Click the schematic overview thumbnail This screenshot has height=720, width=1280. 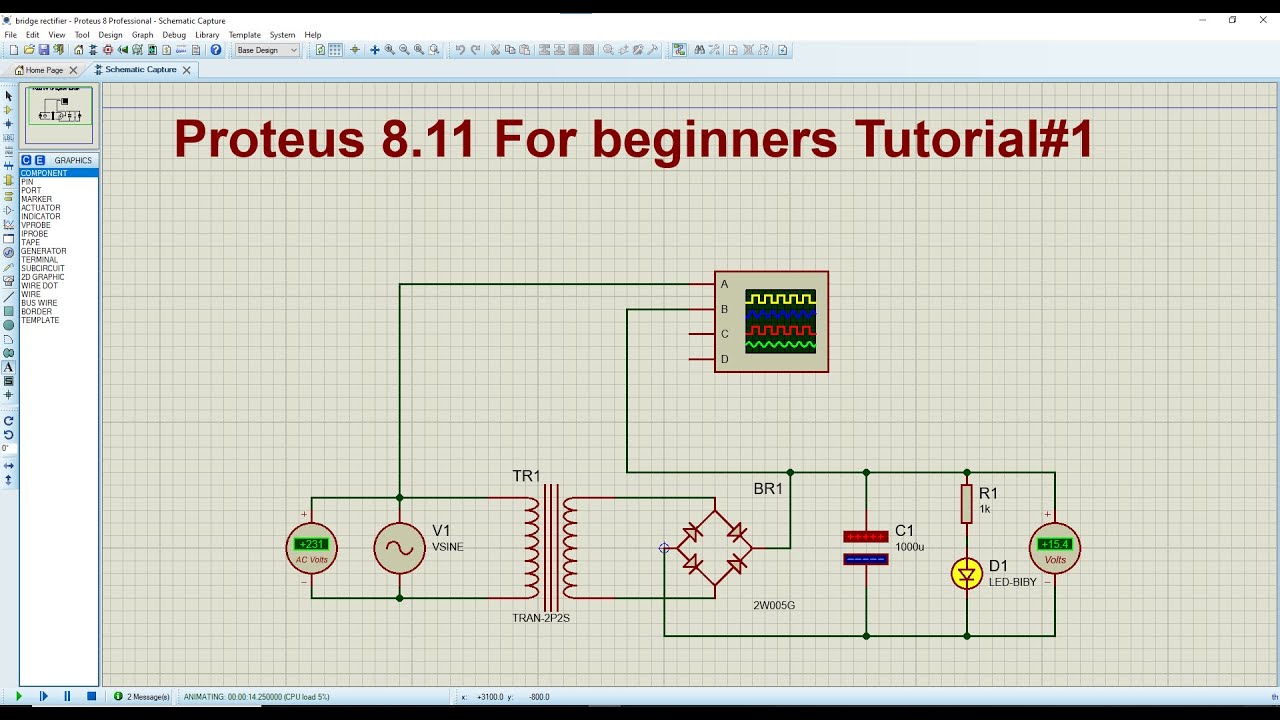coord(59,115)
